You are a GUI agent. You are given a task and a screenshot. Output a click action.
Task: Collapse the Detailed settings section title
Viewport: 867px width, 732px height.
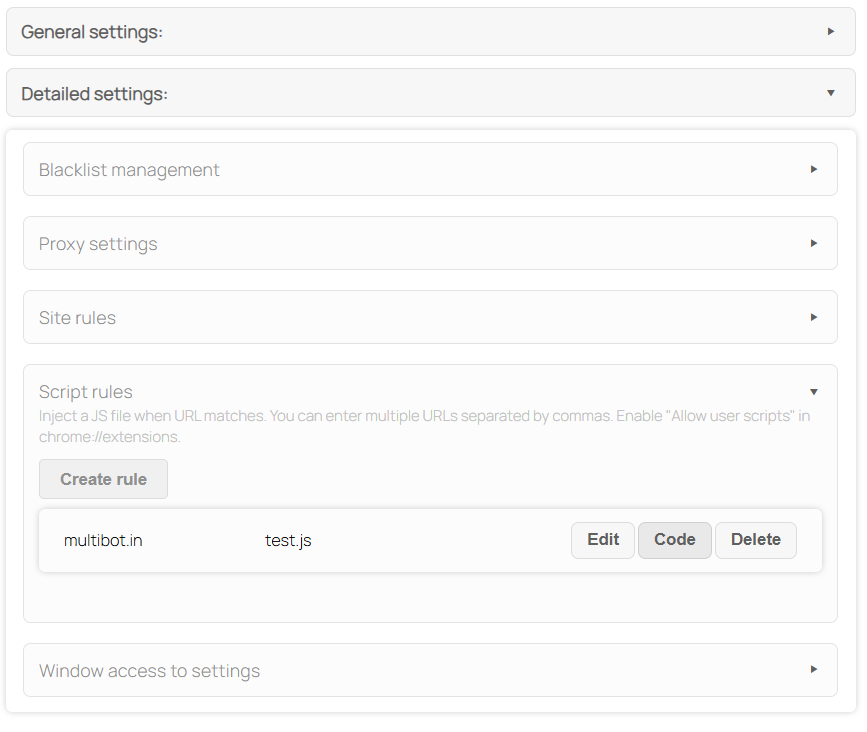point(94,94)
